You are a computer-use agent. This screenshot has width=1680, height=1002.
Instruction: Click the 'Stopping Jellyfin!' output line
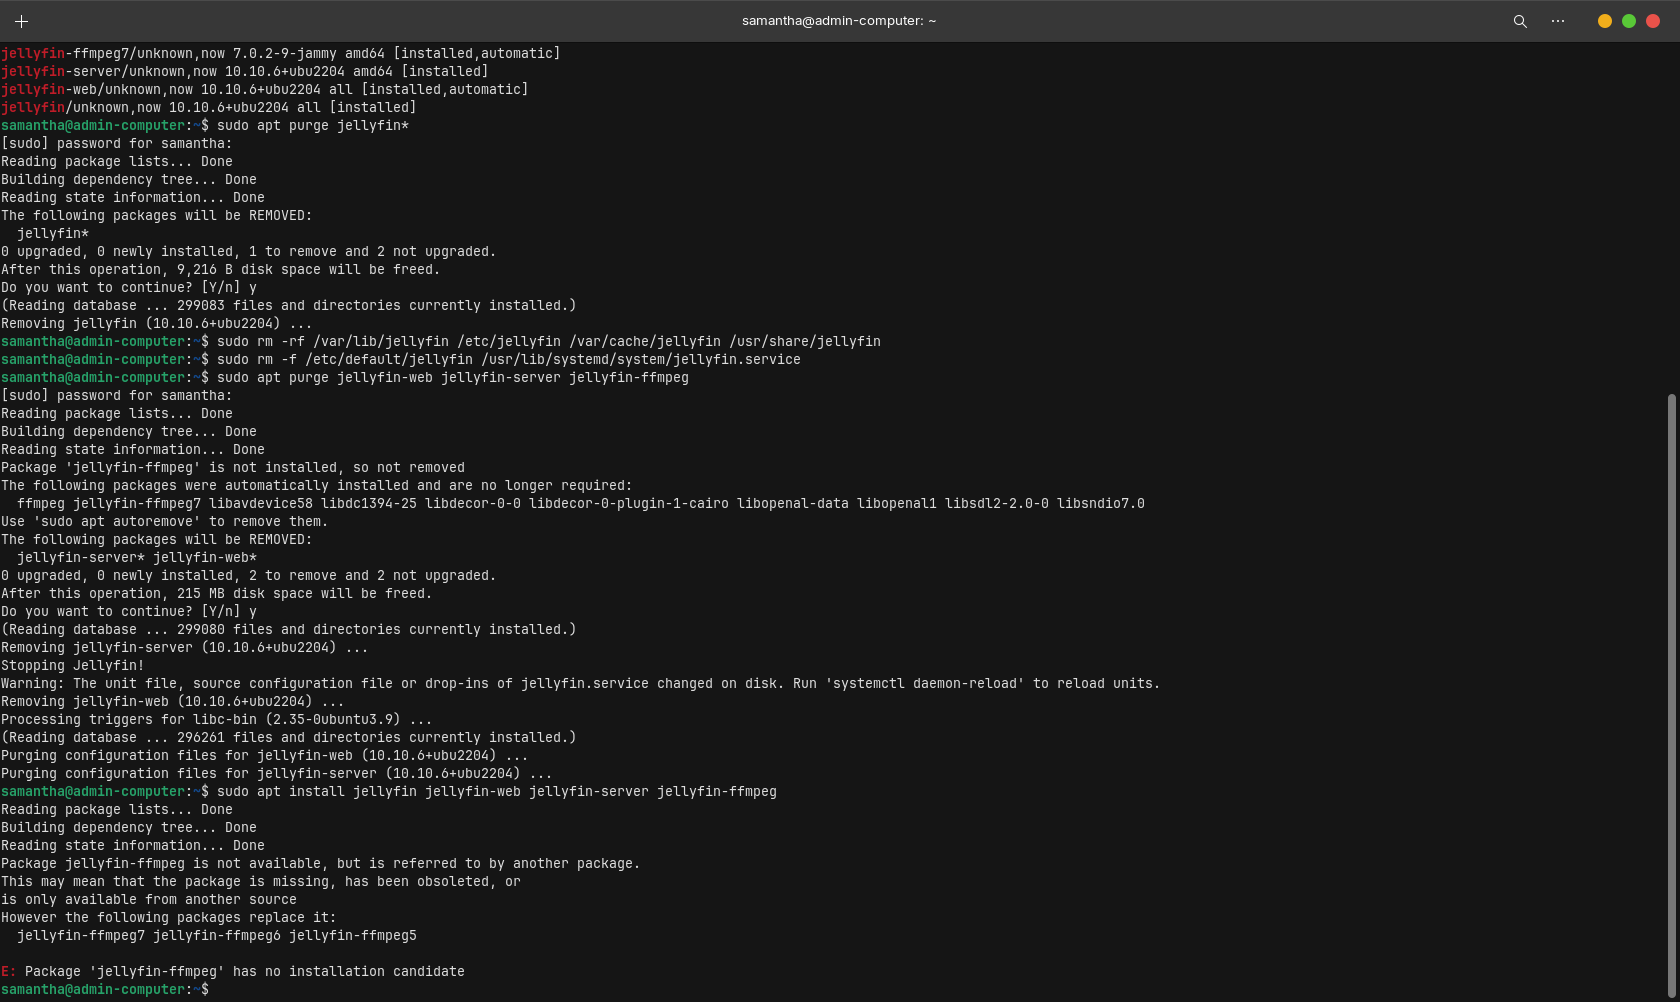(x=72, y=666)
